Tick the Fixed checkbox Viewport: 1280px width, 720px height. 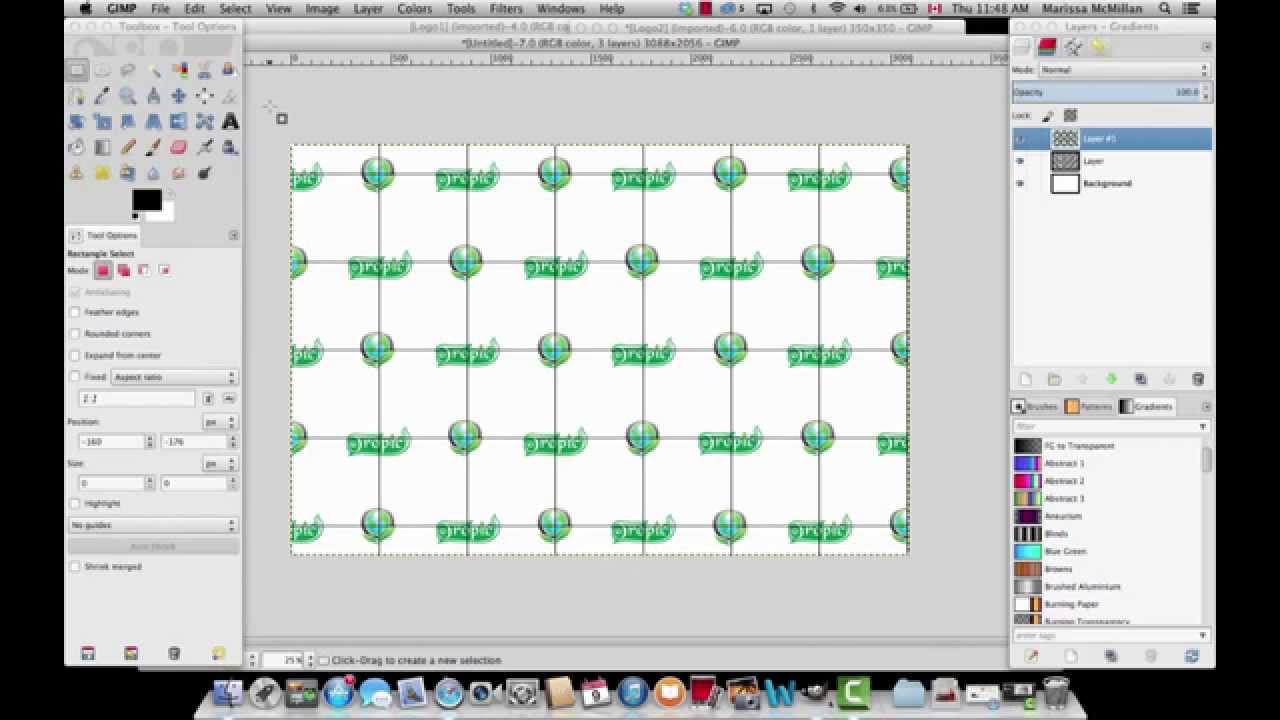(75, 377)
